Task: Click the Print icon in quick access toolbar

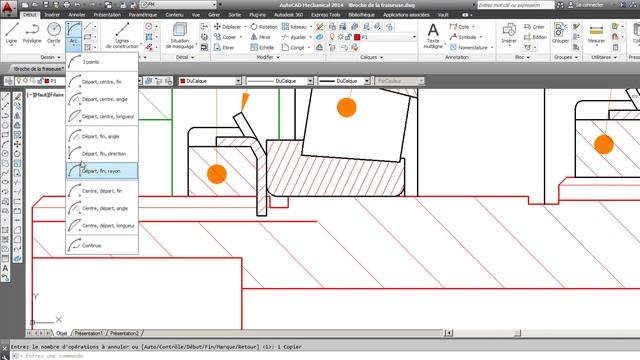Action: click(x=67, y=5)
